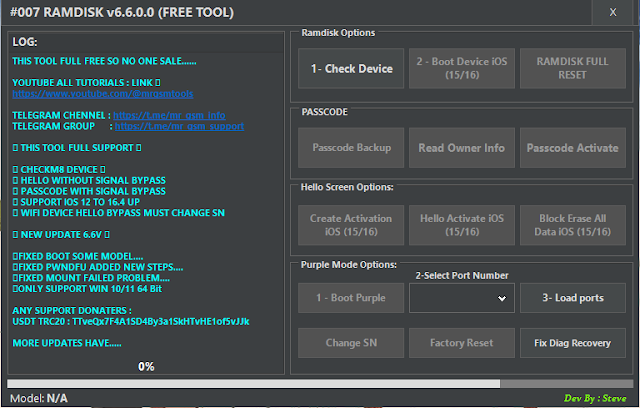Click the port dropdown chevron arrow
Image resolution: width=640 pixels, height=408 pixels.
coord(502,298)
